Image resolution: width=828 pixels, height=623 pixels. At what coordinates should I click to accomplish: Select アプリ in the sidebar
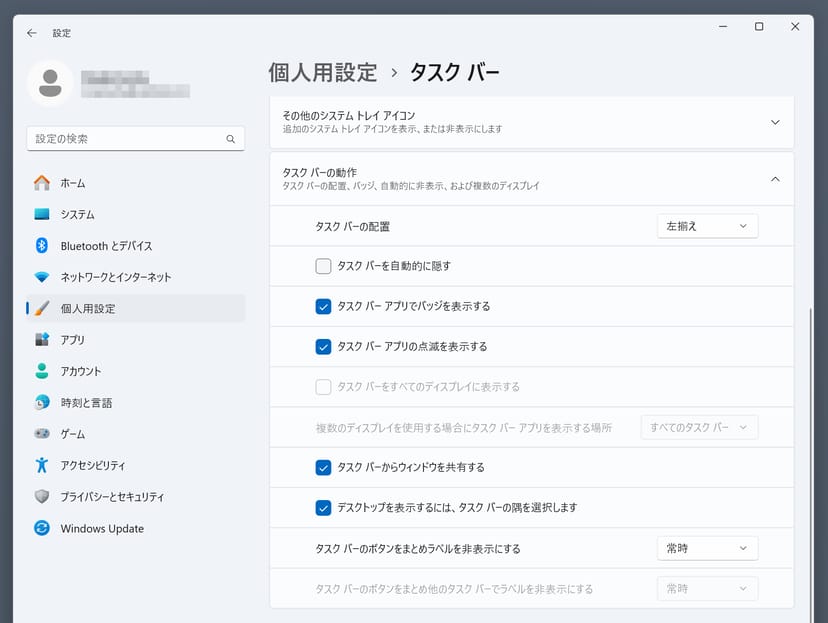(73, 340)
